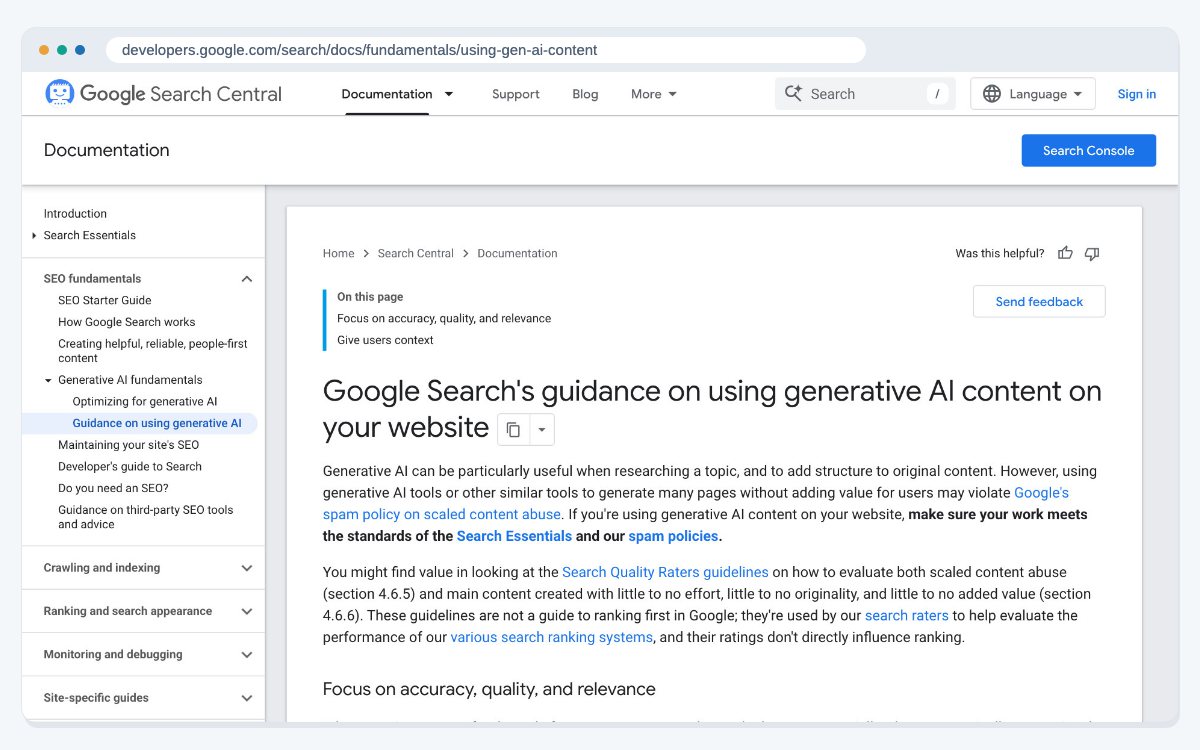Screen dimensions: 1200x750
Task: Follow the search raters link
Action: tap(907, 615)
